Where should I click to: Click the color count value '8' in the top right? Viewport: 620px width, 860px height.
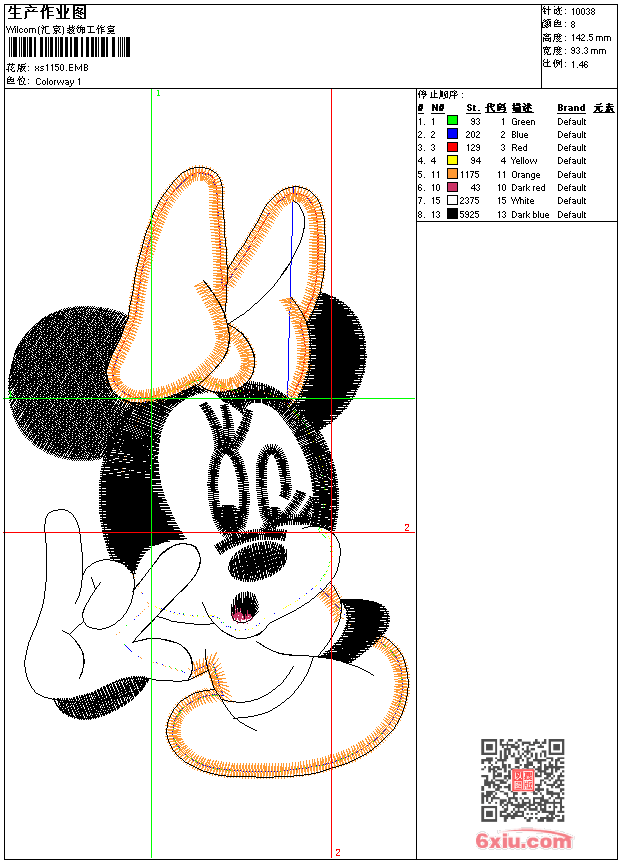point(573,25)
